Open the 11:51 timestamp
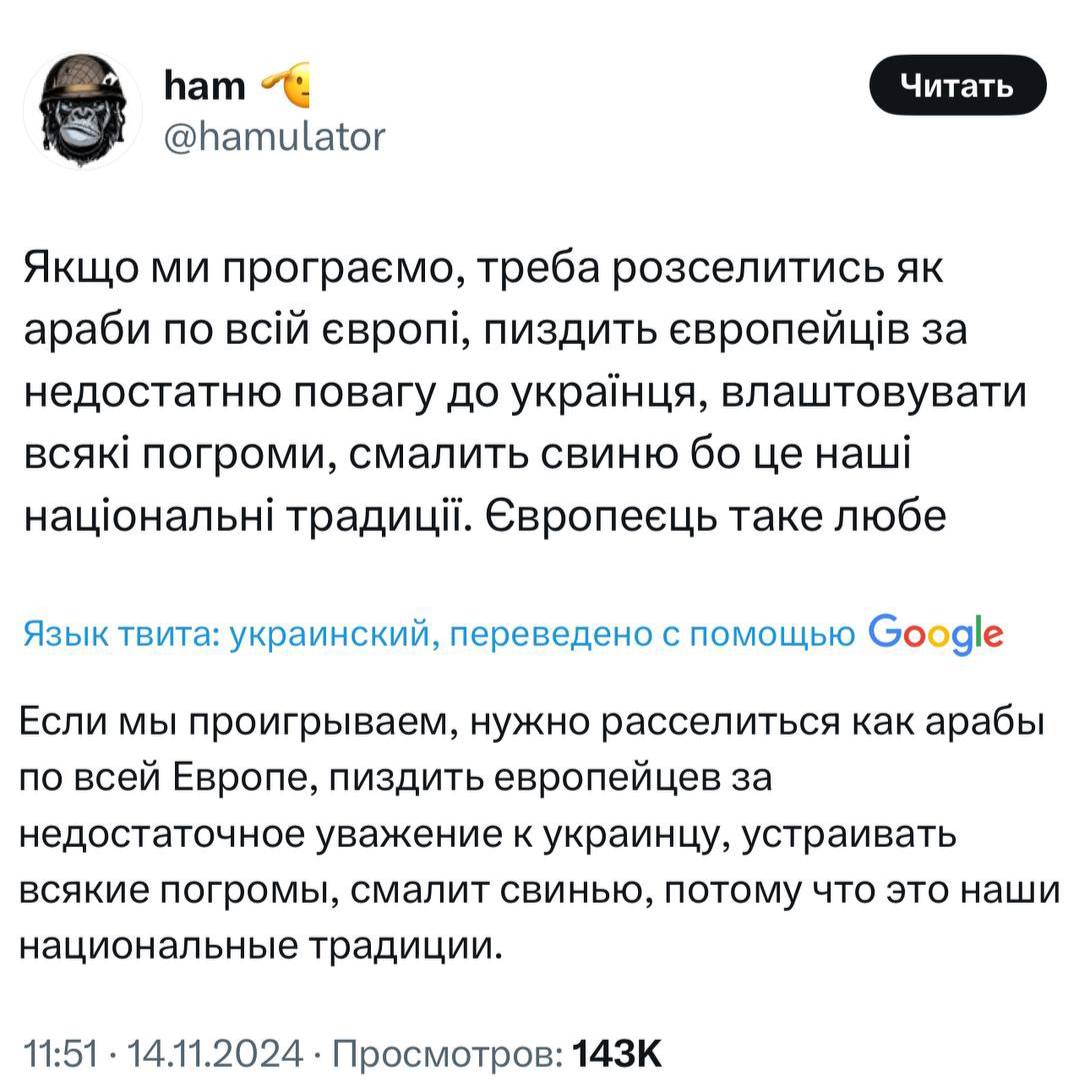This screenshot has width=1090, height=1092. point(61,1053)
